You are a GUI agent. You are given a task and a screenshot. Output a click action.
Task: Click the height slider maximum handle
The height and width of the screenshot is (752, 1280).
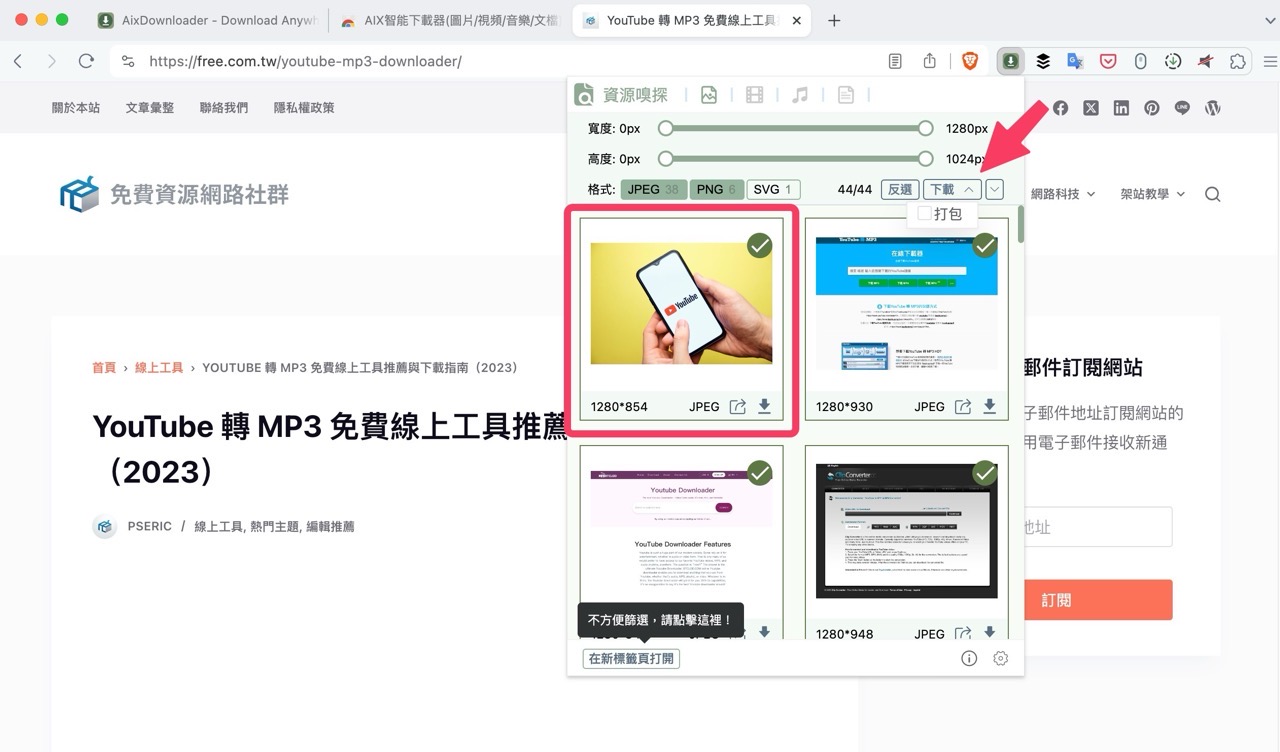coord(925,158)
